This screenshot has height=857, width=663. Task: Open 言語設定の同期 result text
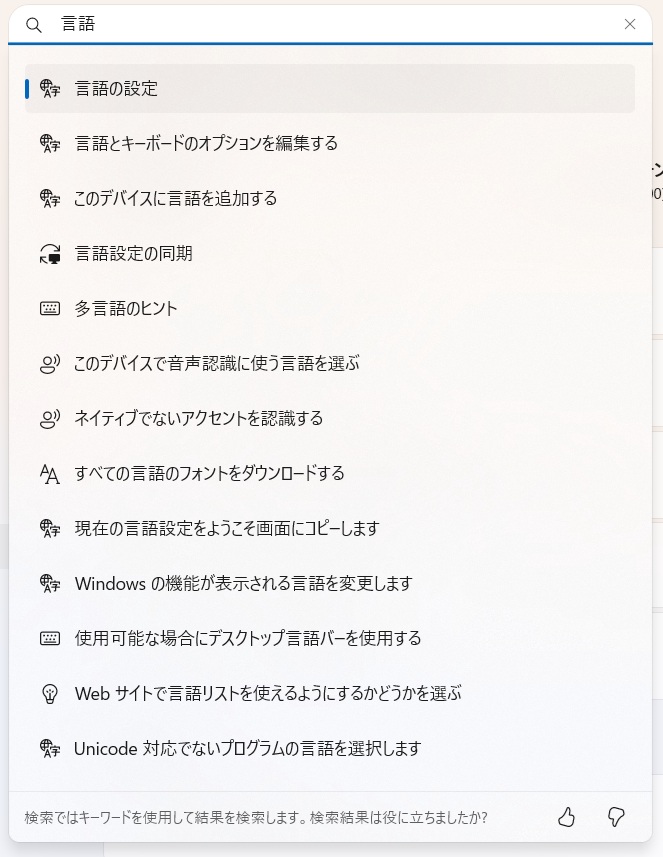[x=133, y=254]
